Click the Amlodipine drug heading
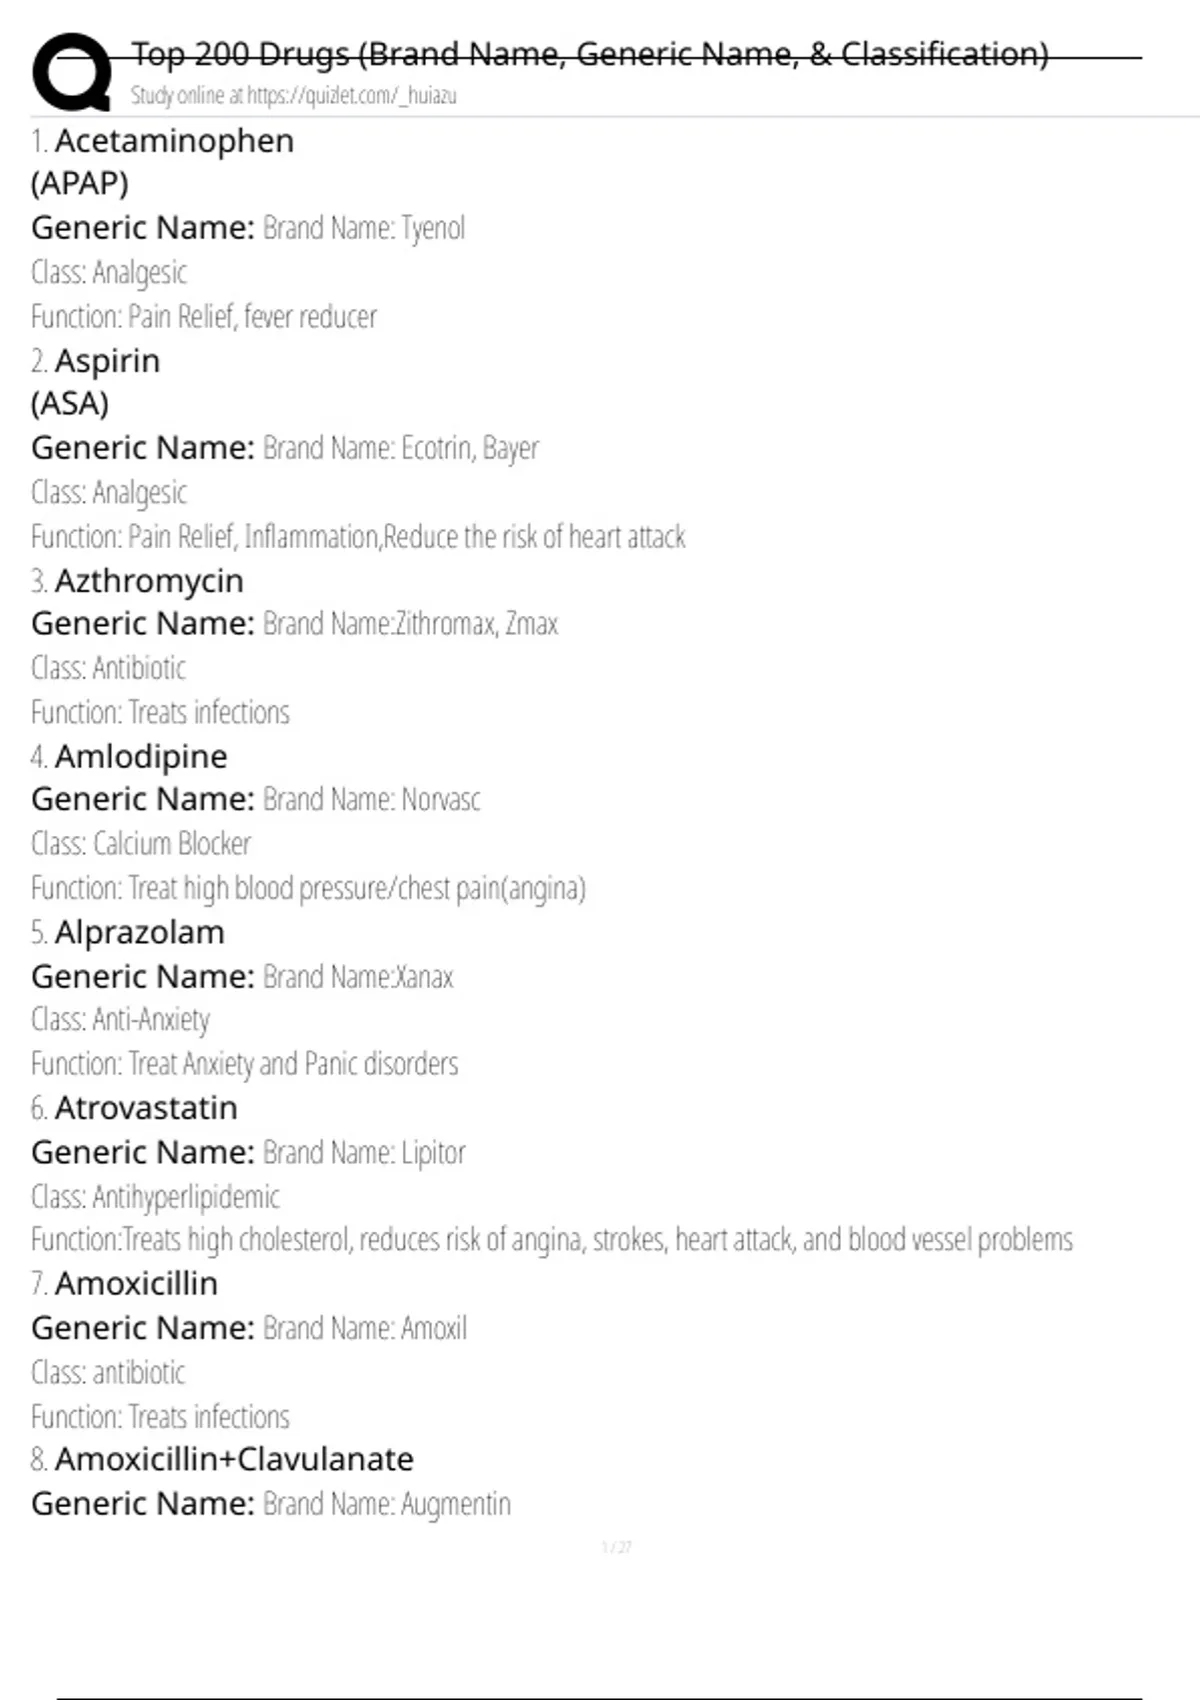Image resolution: width=1200 pixels, height=1700 pixels. click(x=141, y=757)
